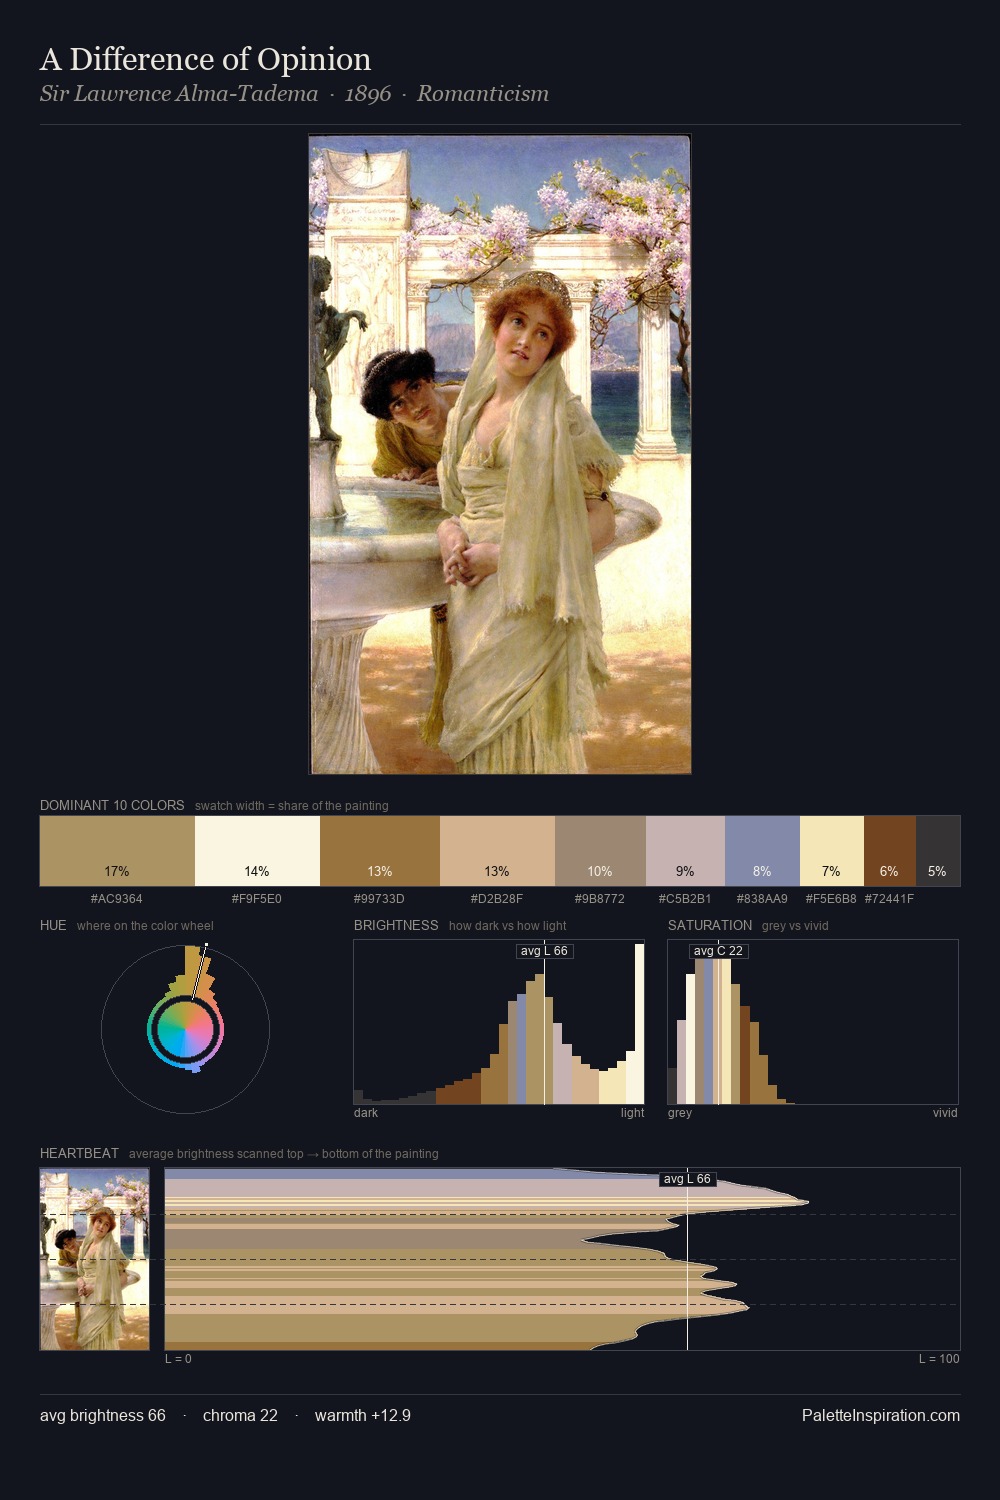Screen dimensions: 1000x1500
Task: Click hex code #C5B2B1 text
Action: coord(685,899)
